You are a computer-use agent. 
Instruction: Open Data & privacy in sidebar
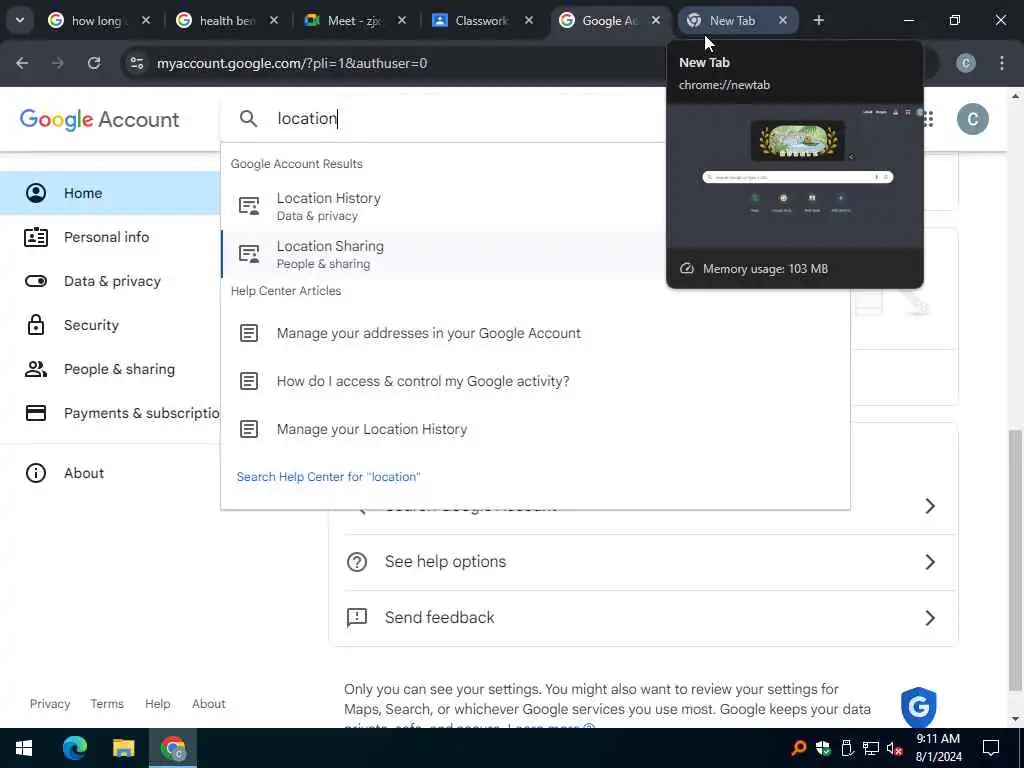click(x=110, y=281)
